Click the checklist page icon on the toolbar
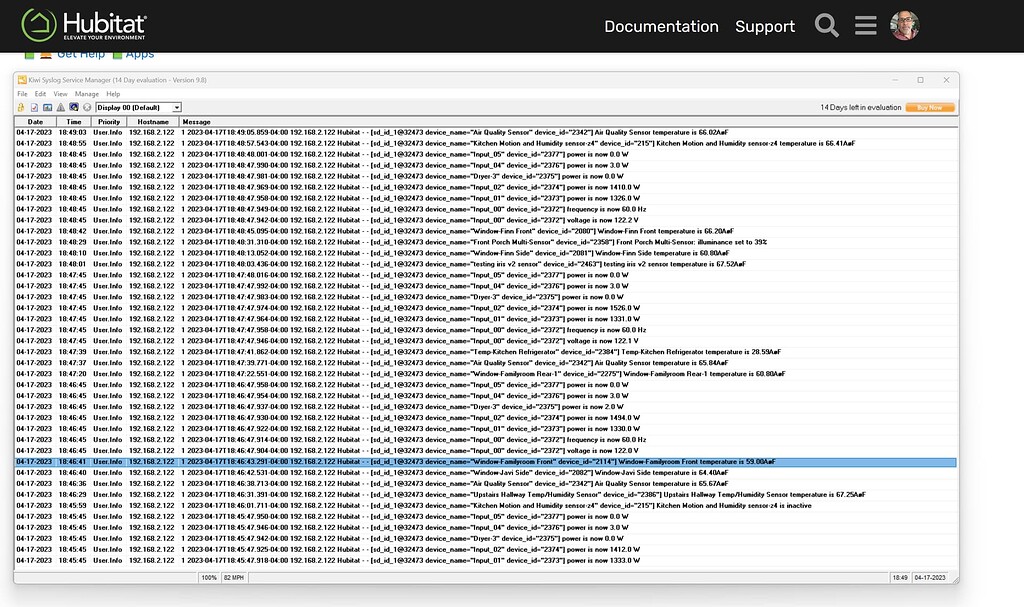This screenshot has height=607, width=1024. (34, 107)
